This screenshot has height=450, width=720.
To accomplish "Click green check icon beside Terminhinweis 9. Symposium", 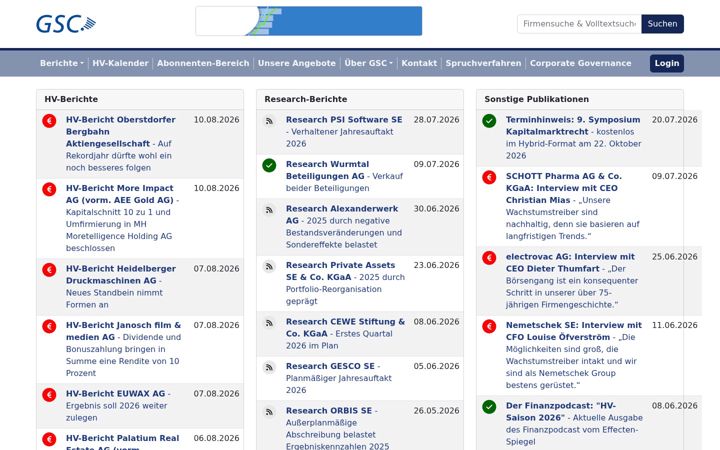I will (489, 121).
